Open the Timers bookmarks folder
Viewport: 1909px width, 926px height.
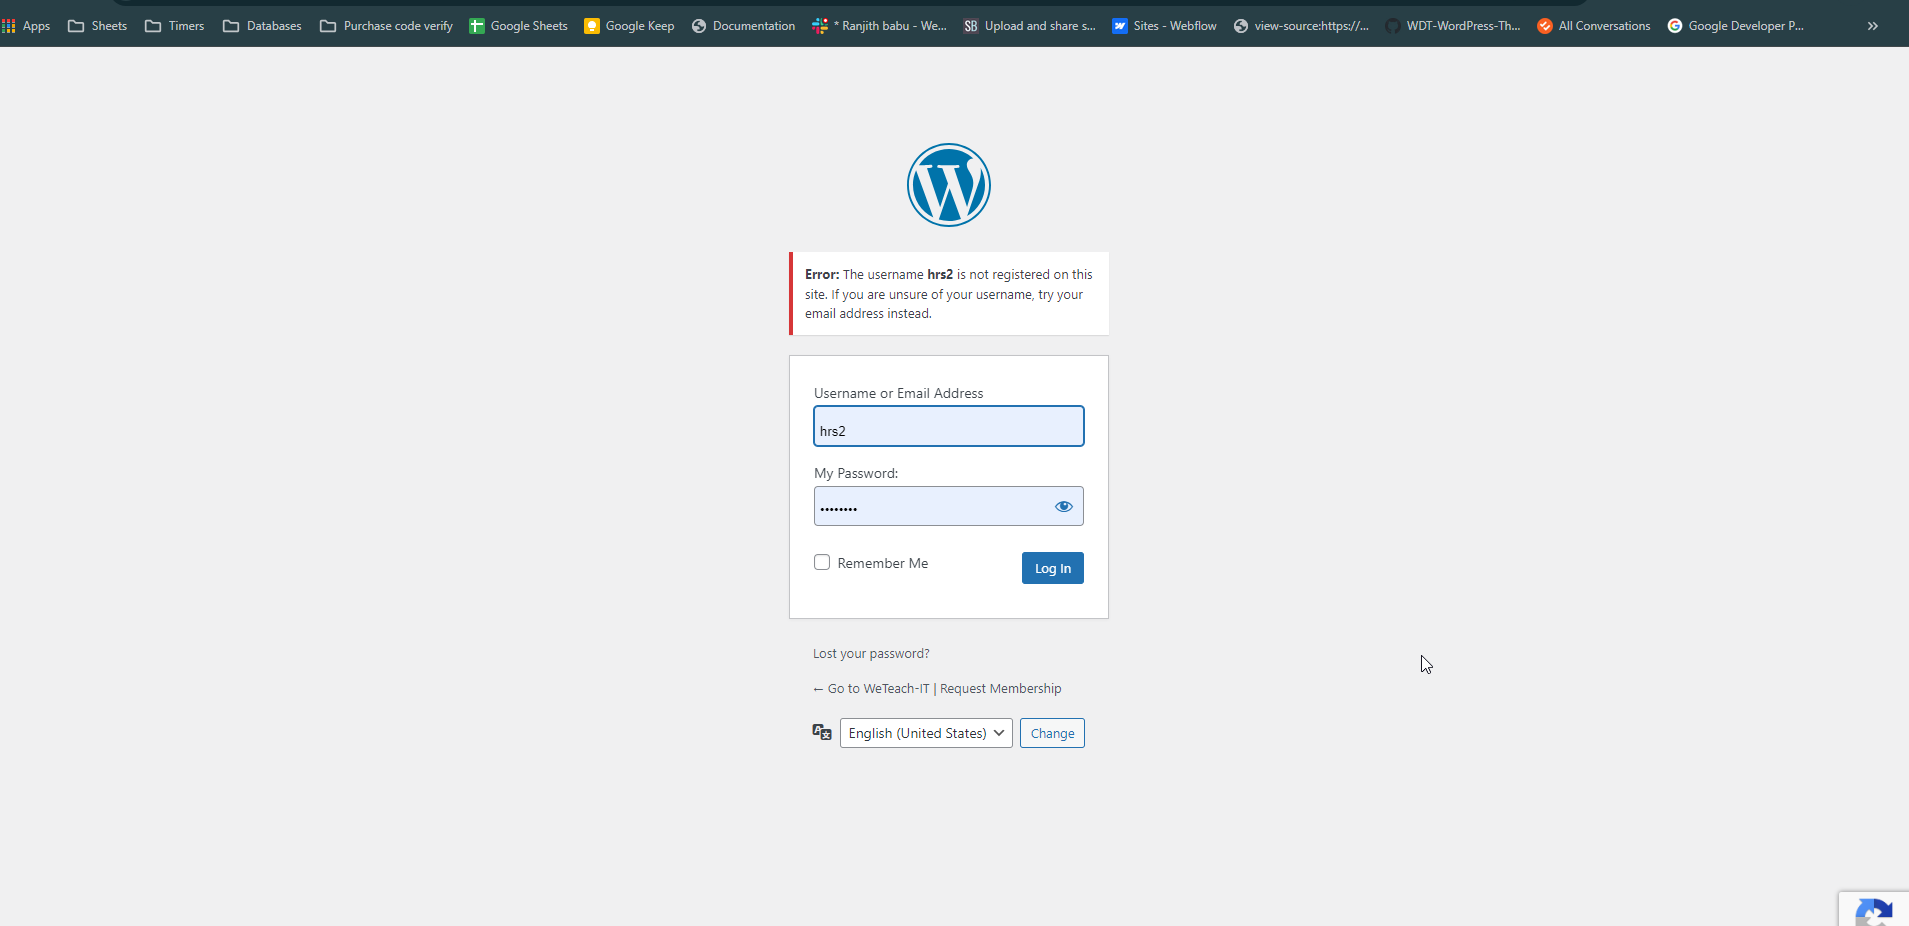(x=174, y=26)
